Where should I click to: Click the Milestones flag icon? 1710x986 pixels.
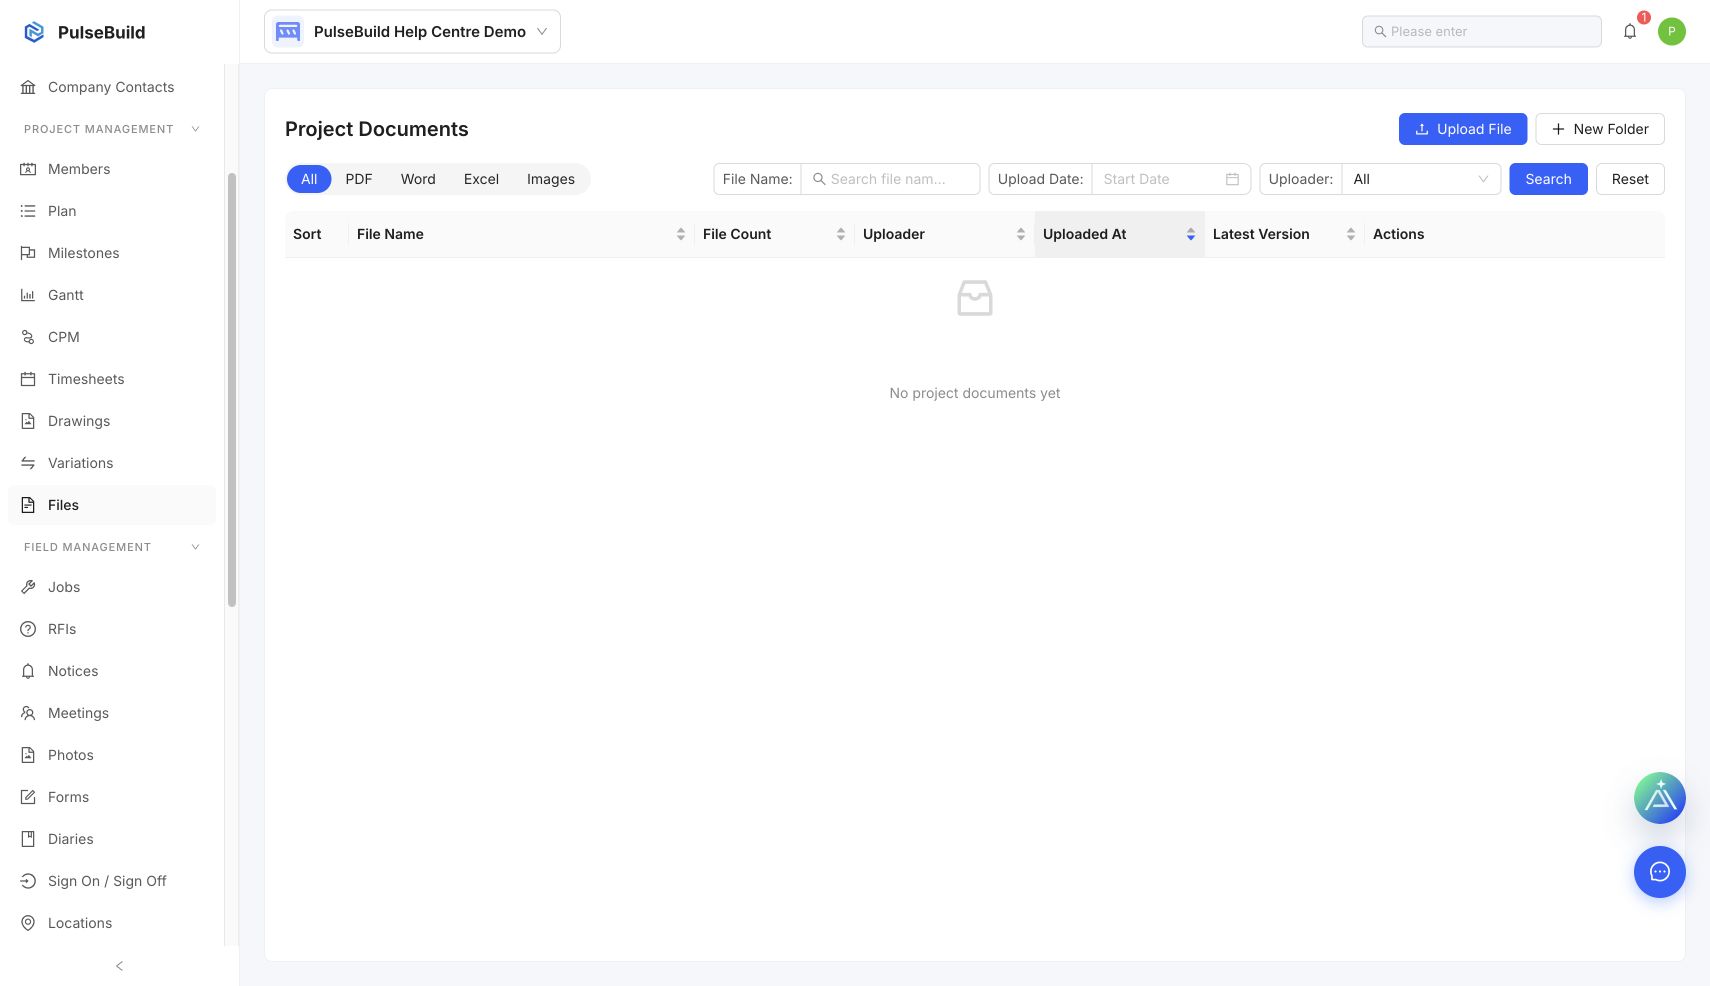tap(28, 253)
